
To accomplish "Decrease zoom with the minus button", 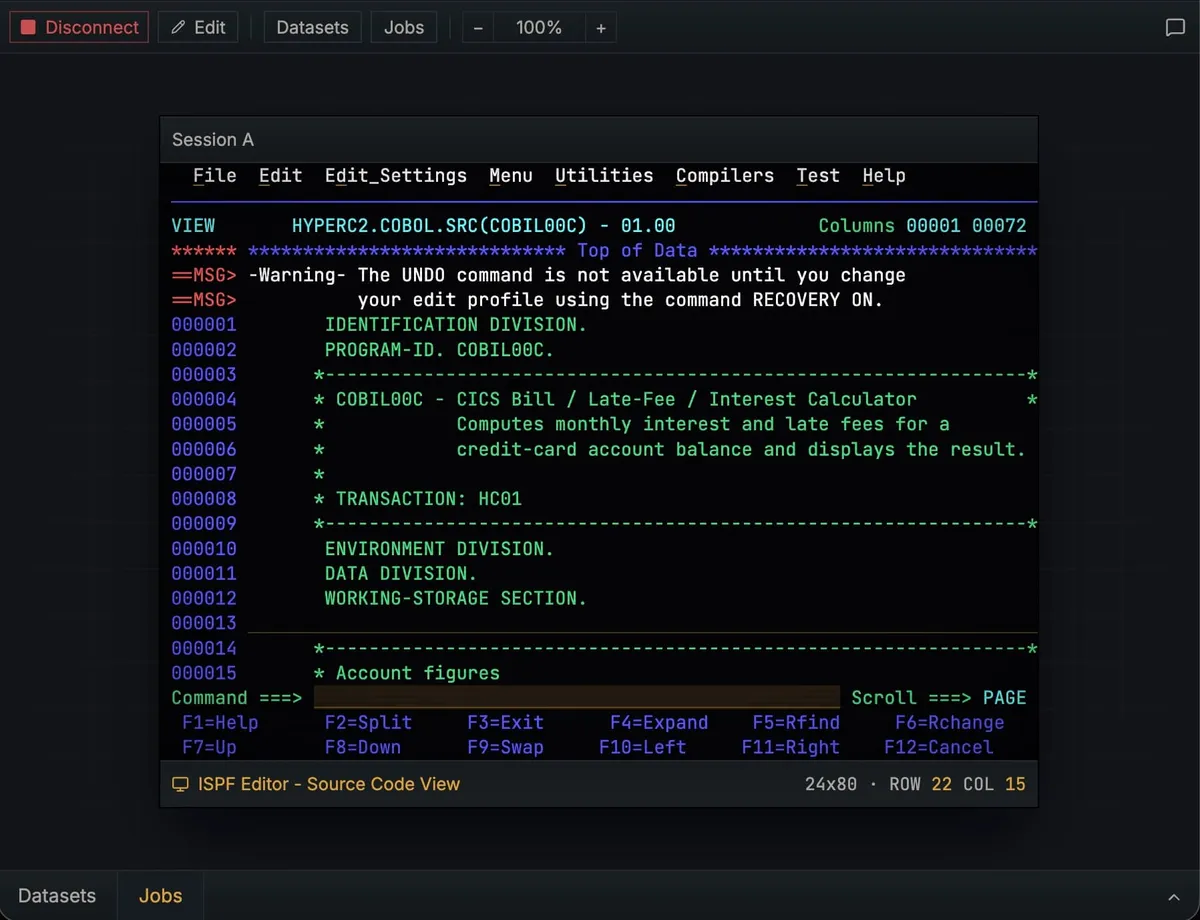I will 478,28.
